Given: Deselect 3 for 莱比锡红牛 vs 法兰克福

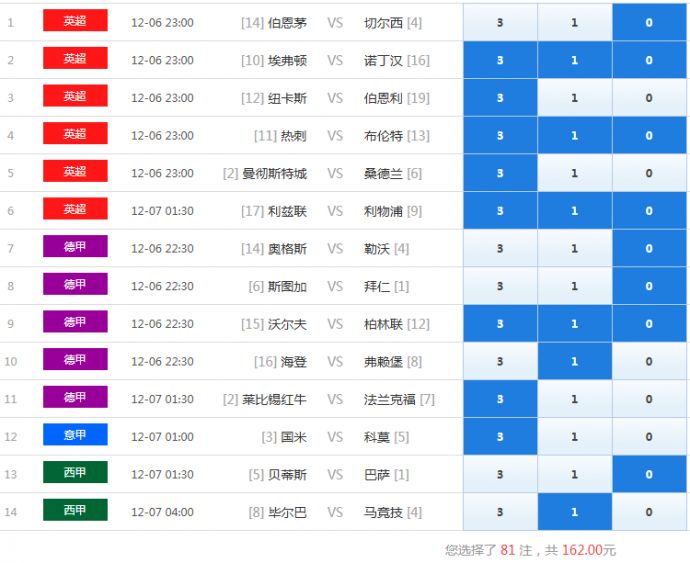Looking at the screenshot, I should coord(500,399).
